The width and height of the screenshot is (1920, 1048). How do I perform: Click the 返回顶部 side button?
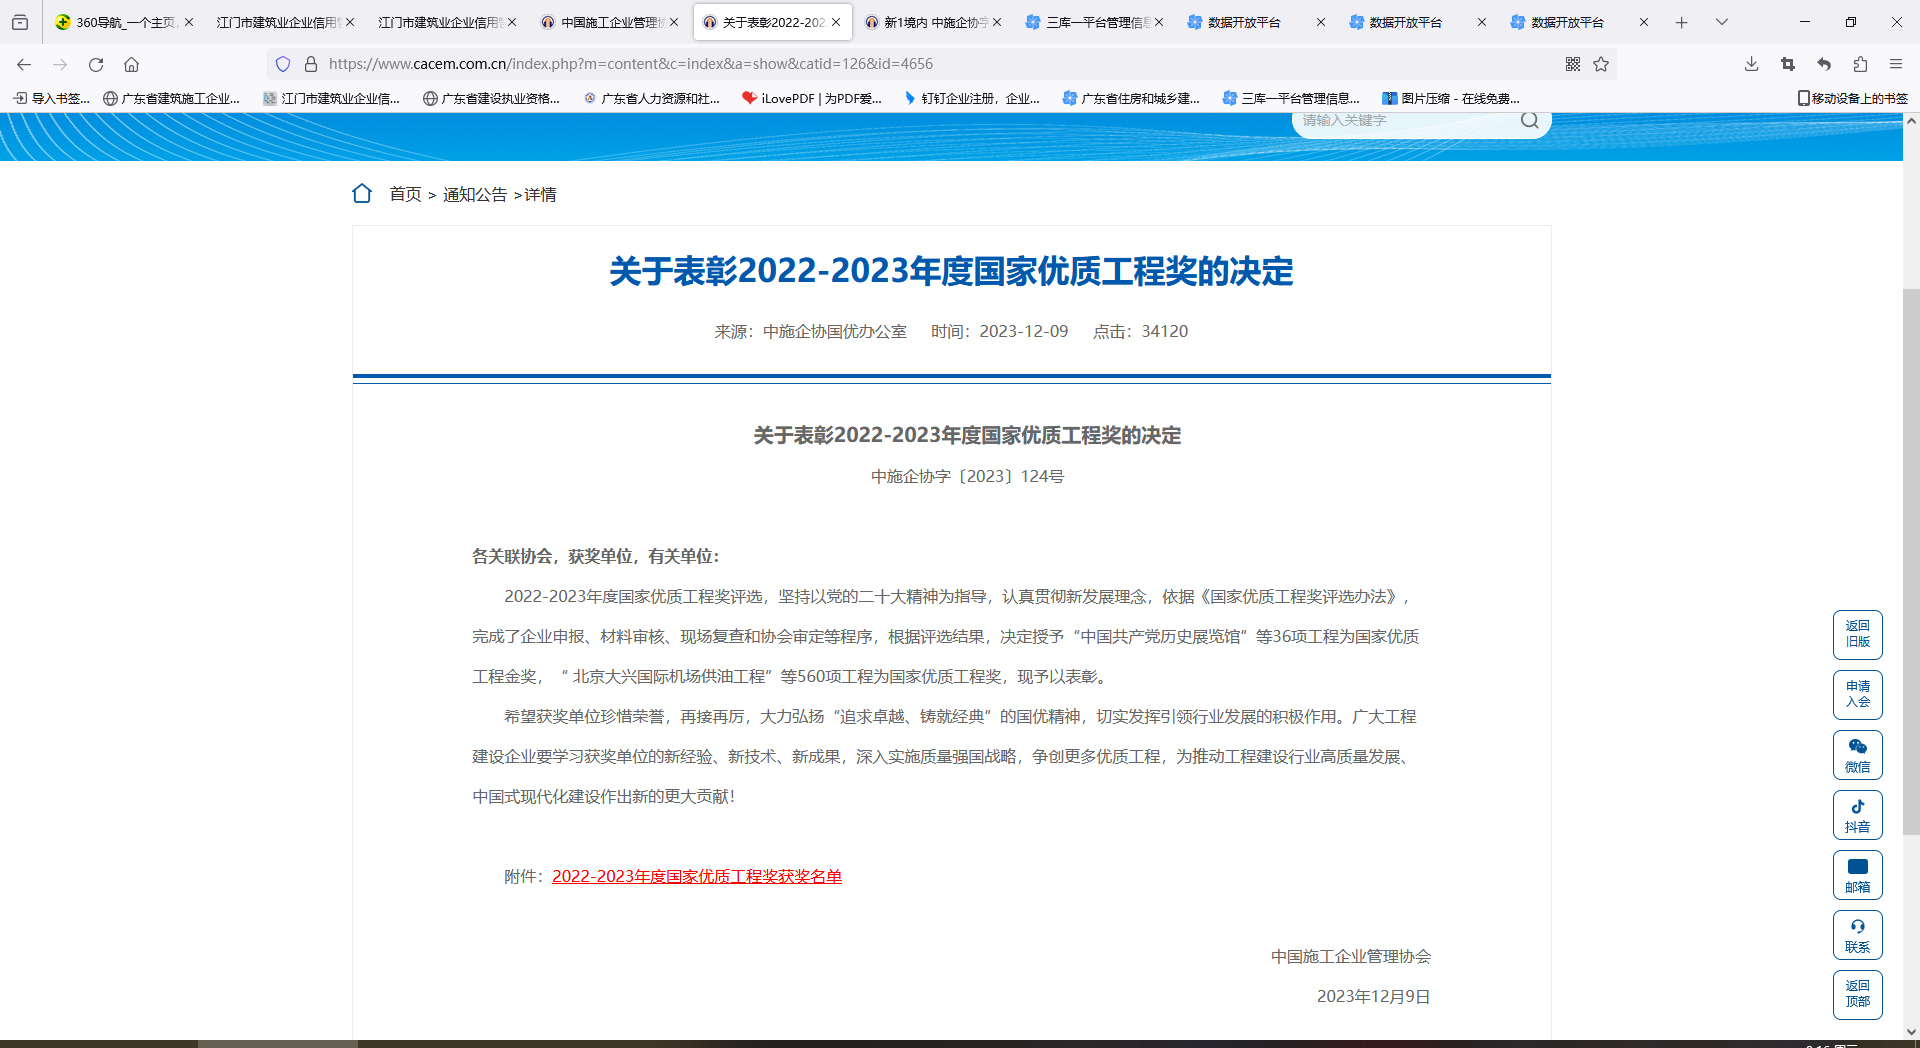click(x=1857, y=995)
